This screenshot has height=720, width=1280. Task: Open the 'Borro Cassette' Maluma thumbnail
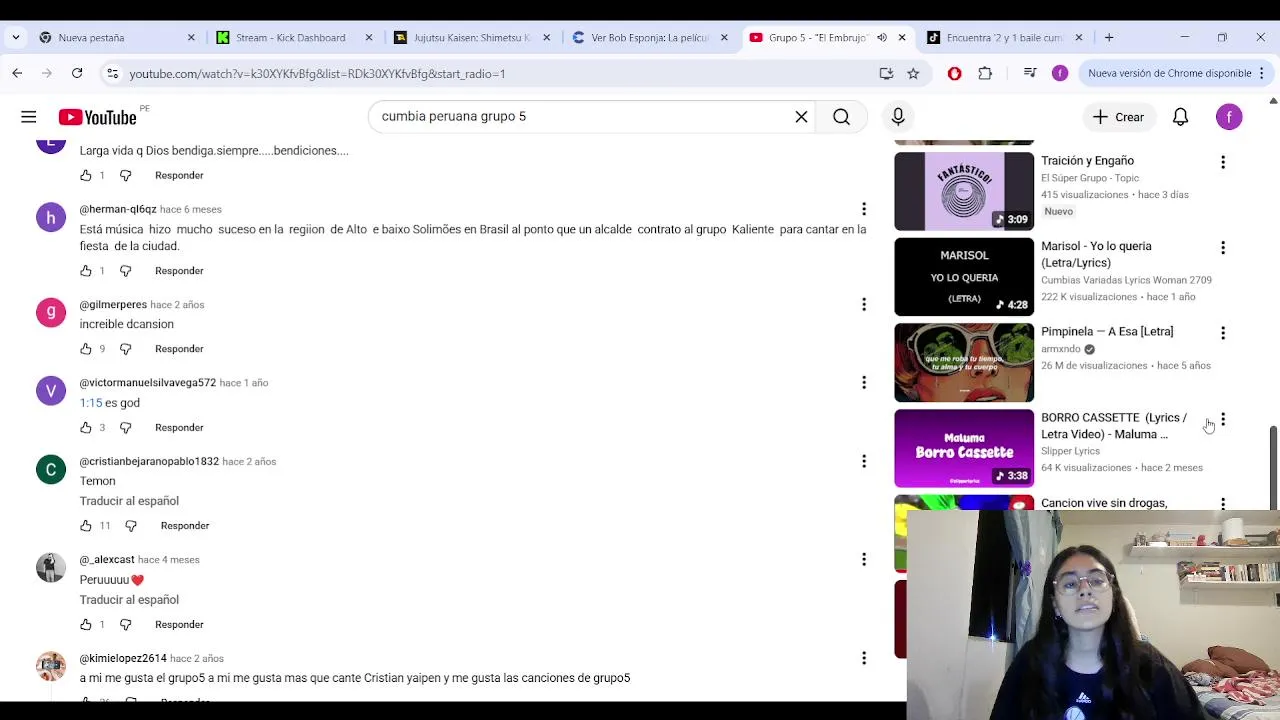point(964,448)
